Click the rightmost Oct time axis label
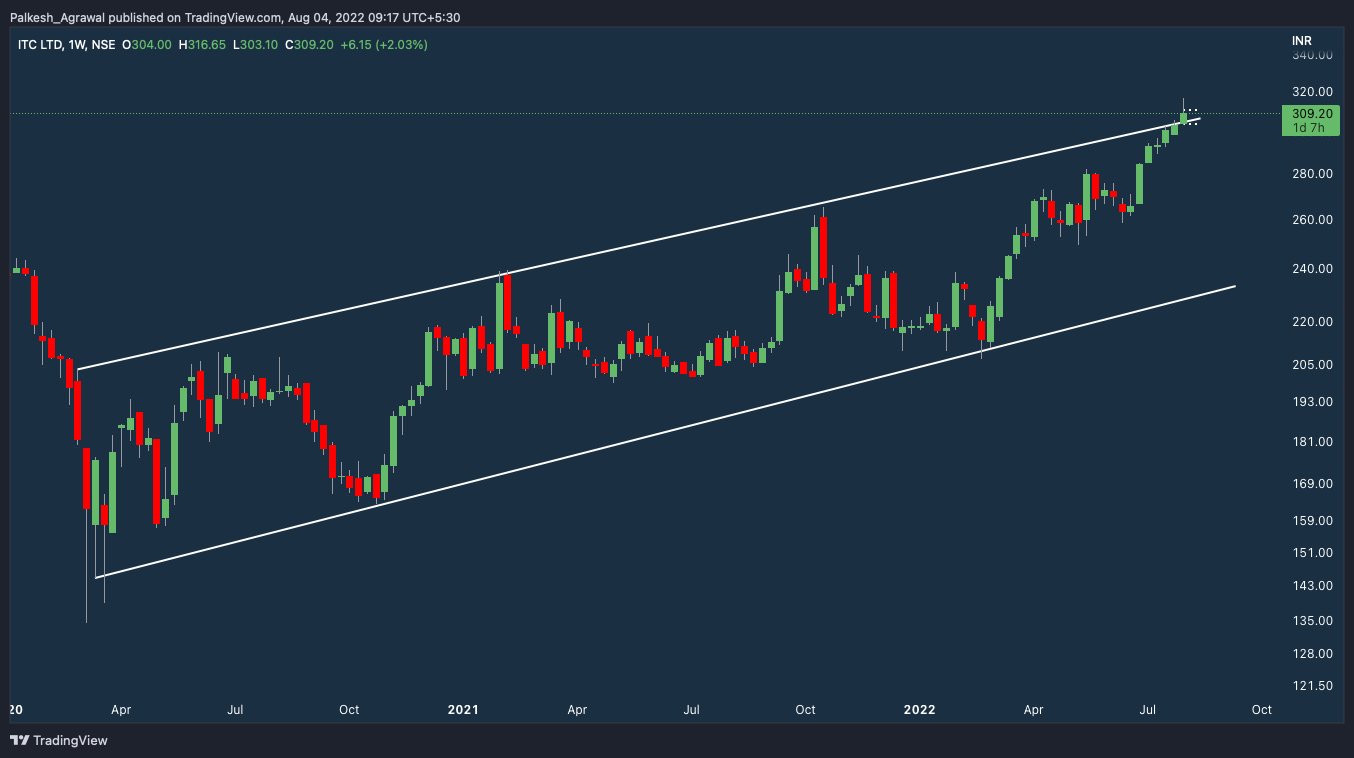This screenshot has width=1354, height=758. click(x=1262, y=710)
